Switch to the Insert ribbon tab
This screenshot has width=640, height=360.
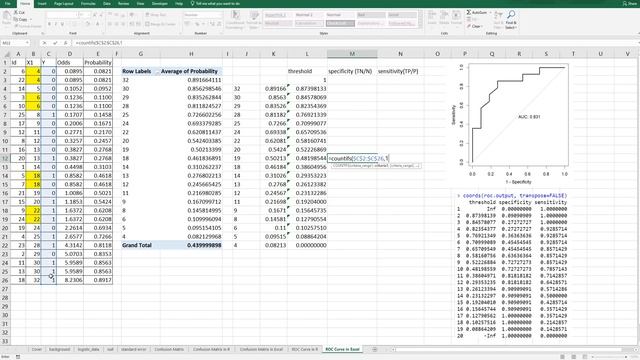pyautogui.click(x=42, y=4)
